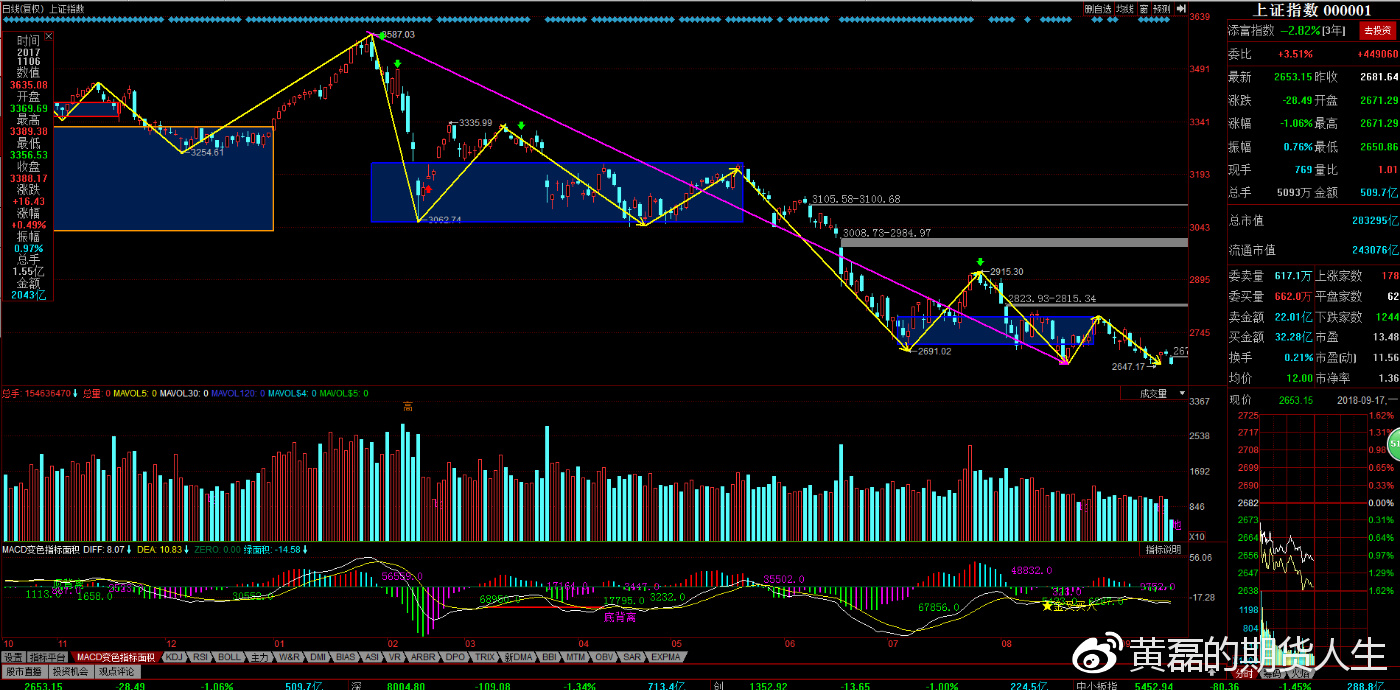Switch to the RSI indicator tab

(x=200, y=657)
